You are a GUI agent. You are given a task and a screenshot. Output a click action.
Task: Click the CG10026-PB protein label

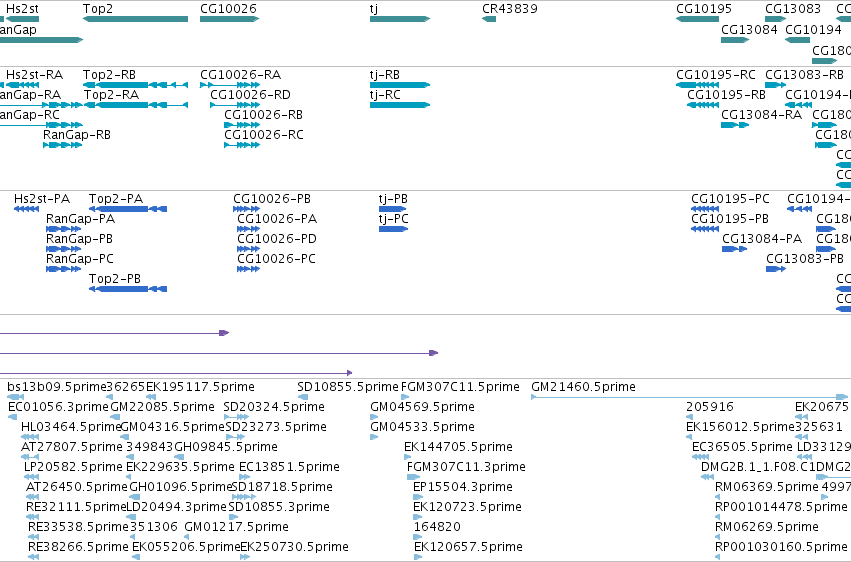272,199
